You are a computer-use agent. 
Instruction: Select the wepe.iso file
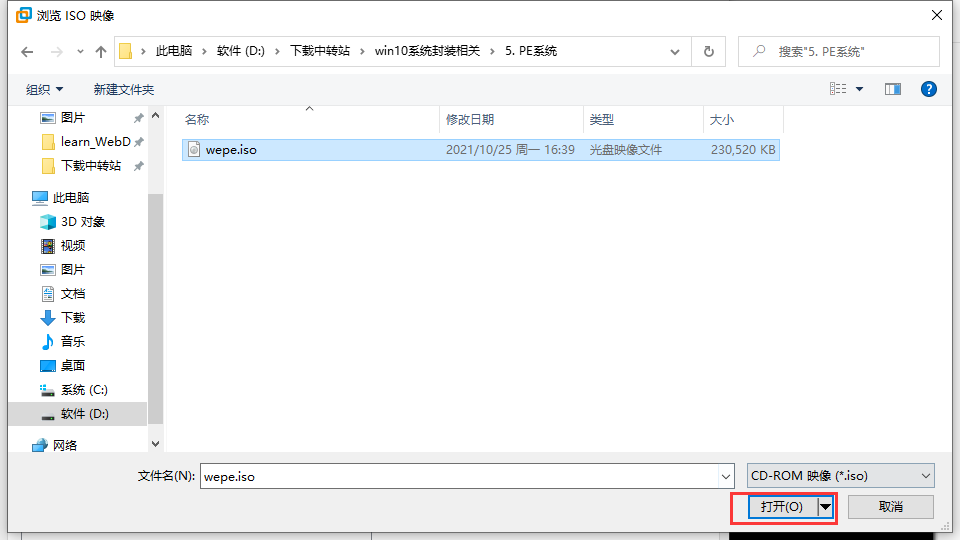coord(231,150)
